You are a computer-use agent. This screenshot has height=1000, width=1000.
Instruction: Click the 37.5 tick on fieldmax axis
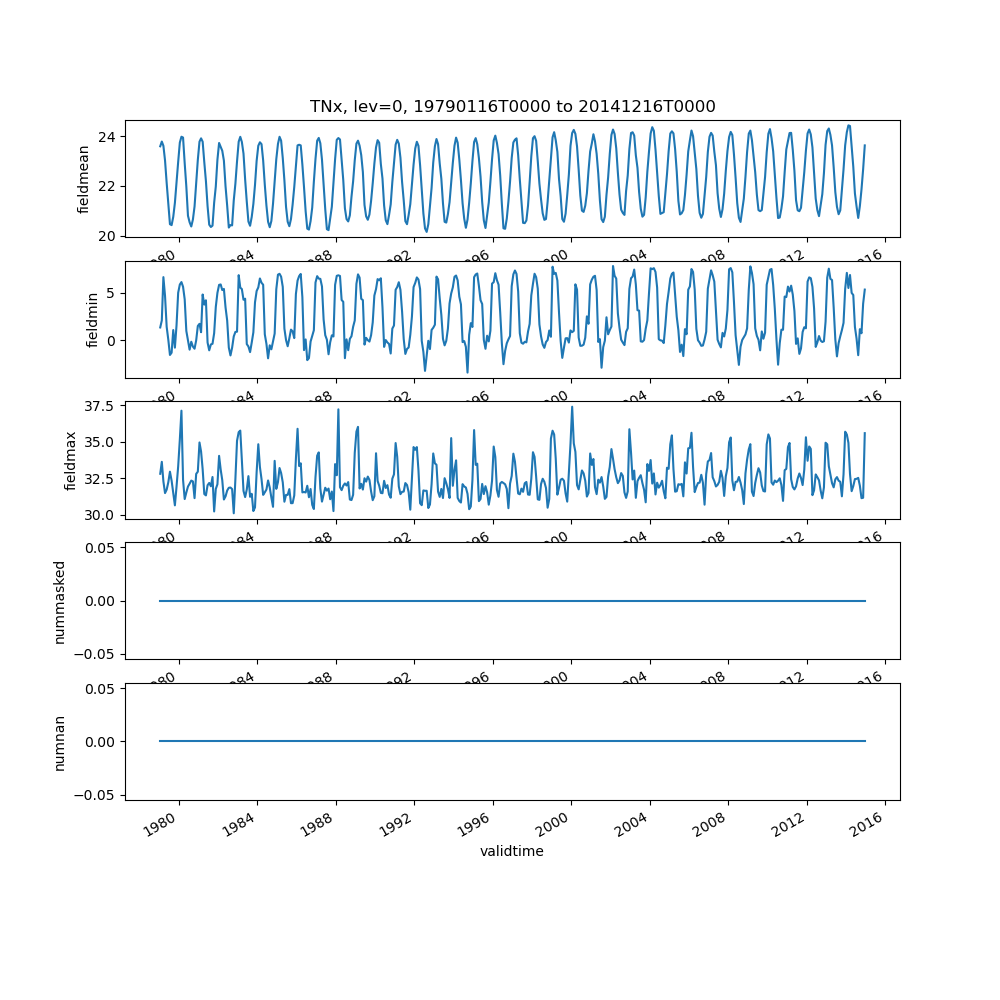click(x=101, y=406)
